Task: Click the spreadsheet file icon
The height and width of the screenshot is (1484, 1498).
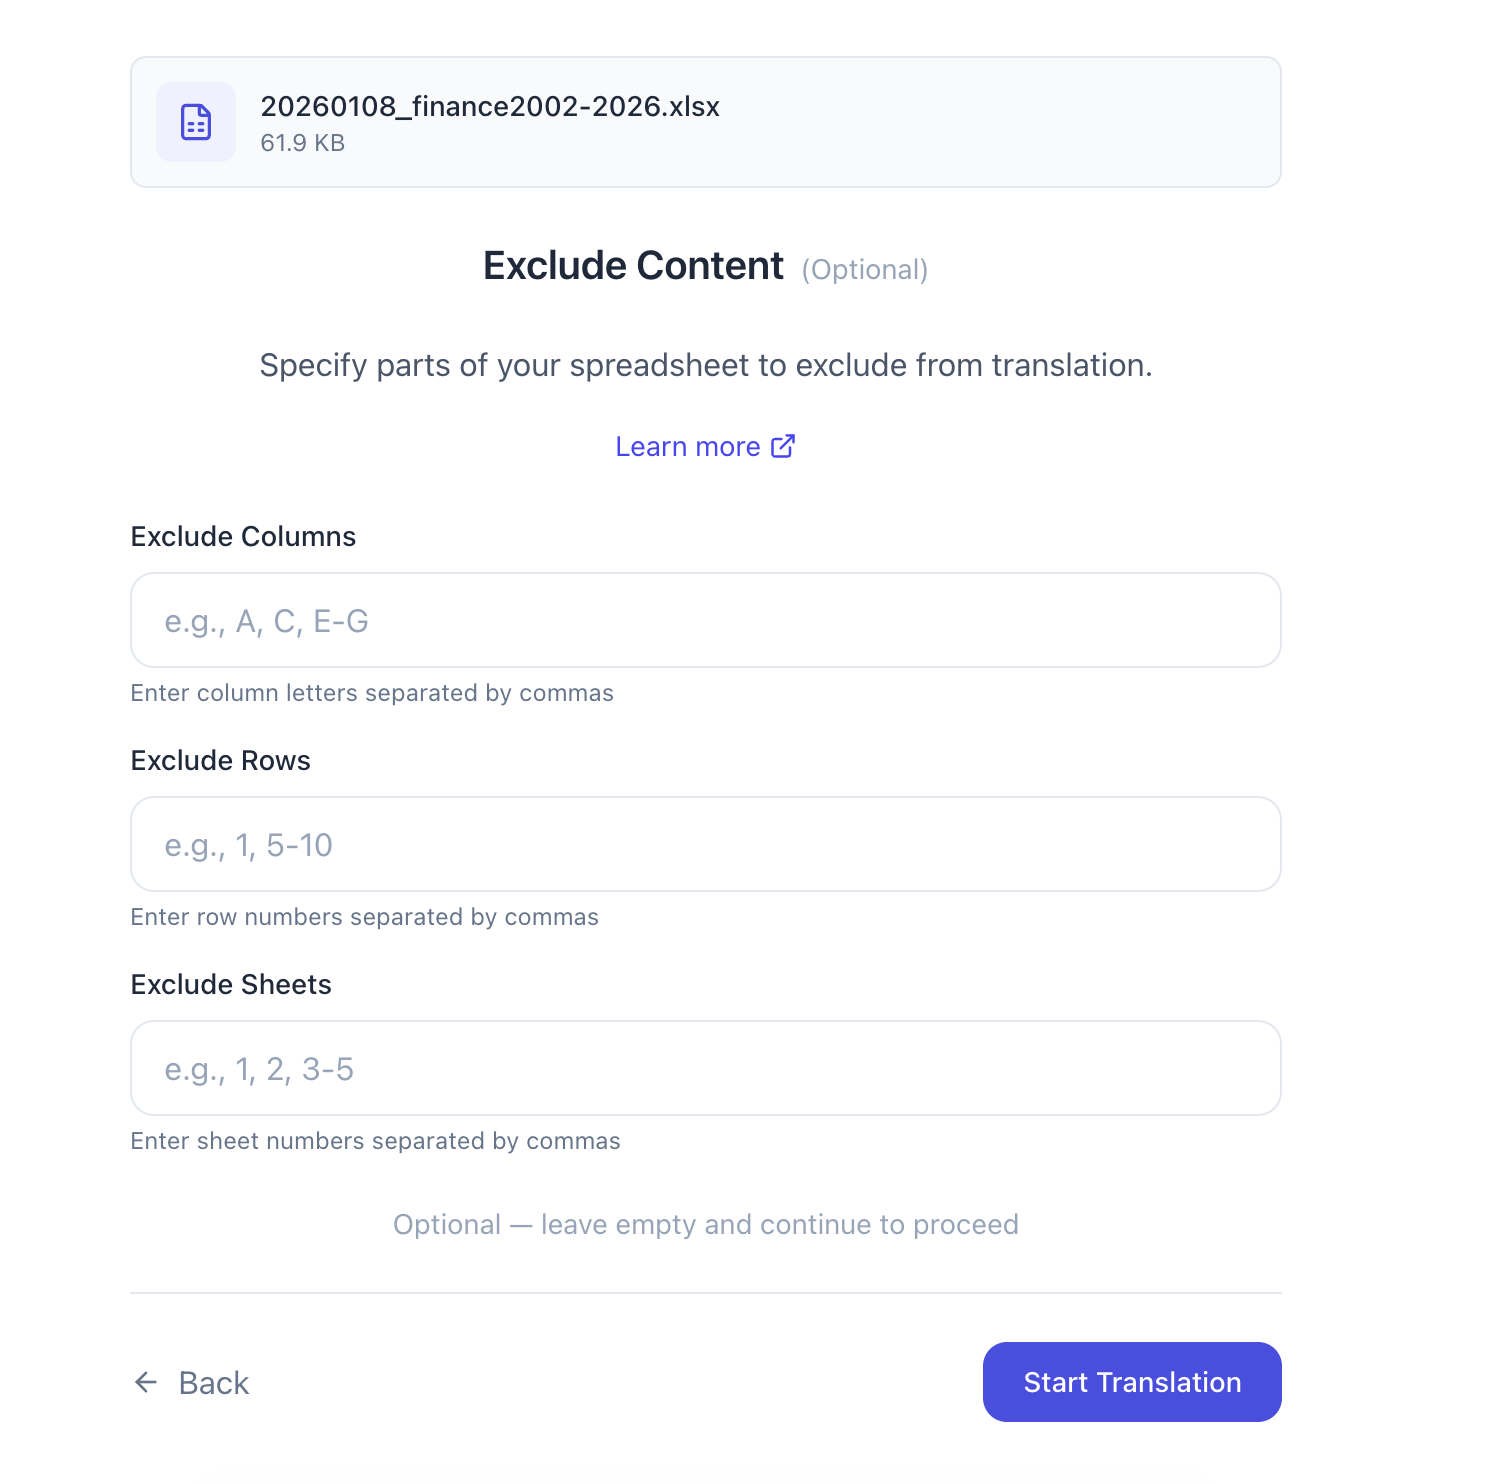Action: click(x=196, y=122)
